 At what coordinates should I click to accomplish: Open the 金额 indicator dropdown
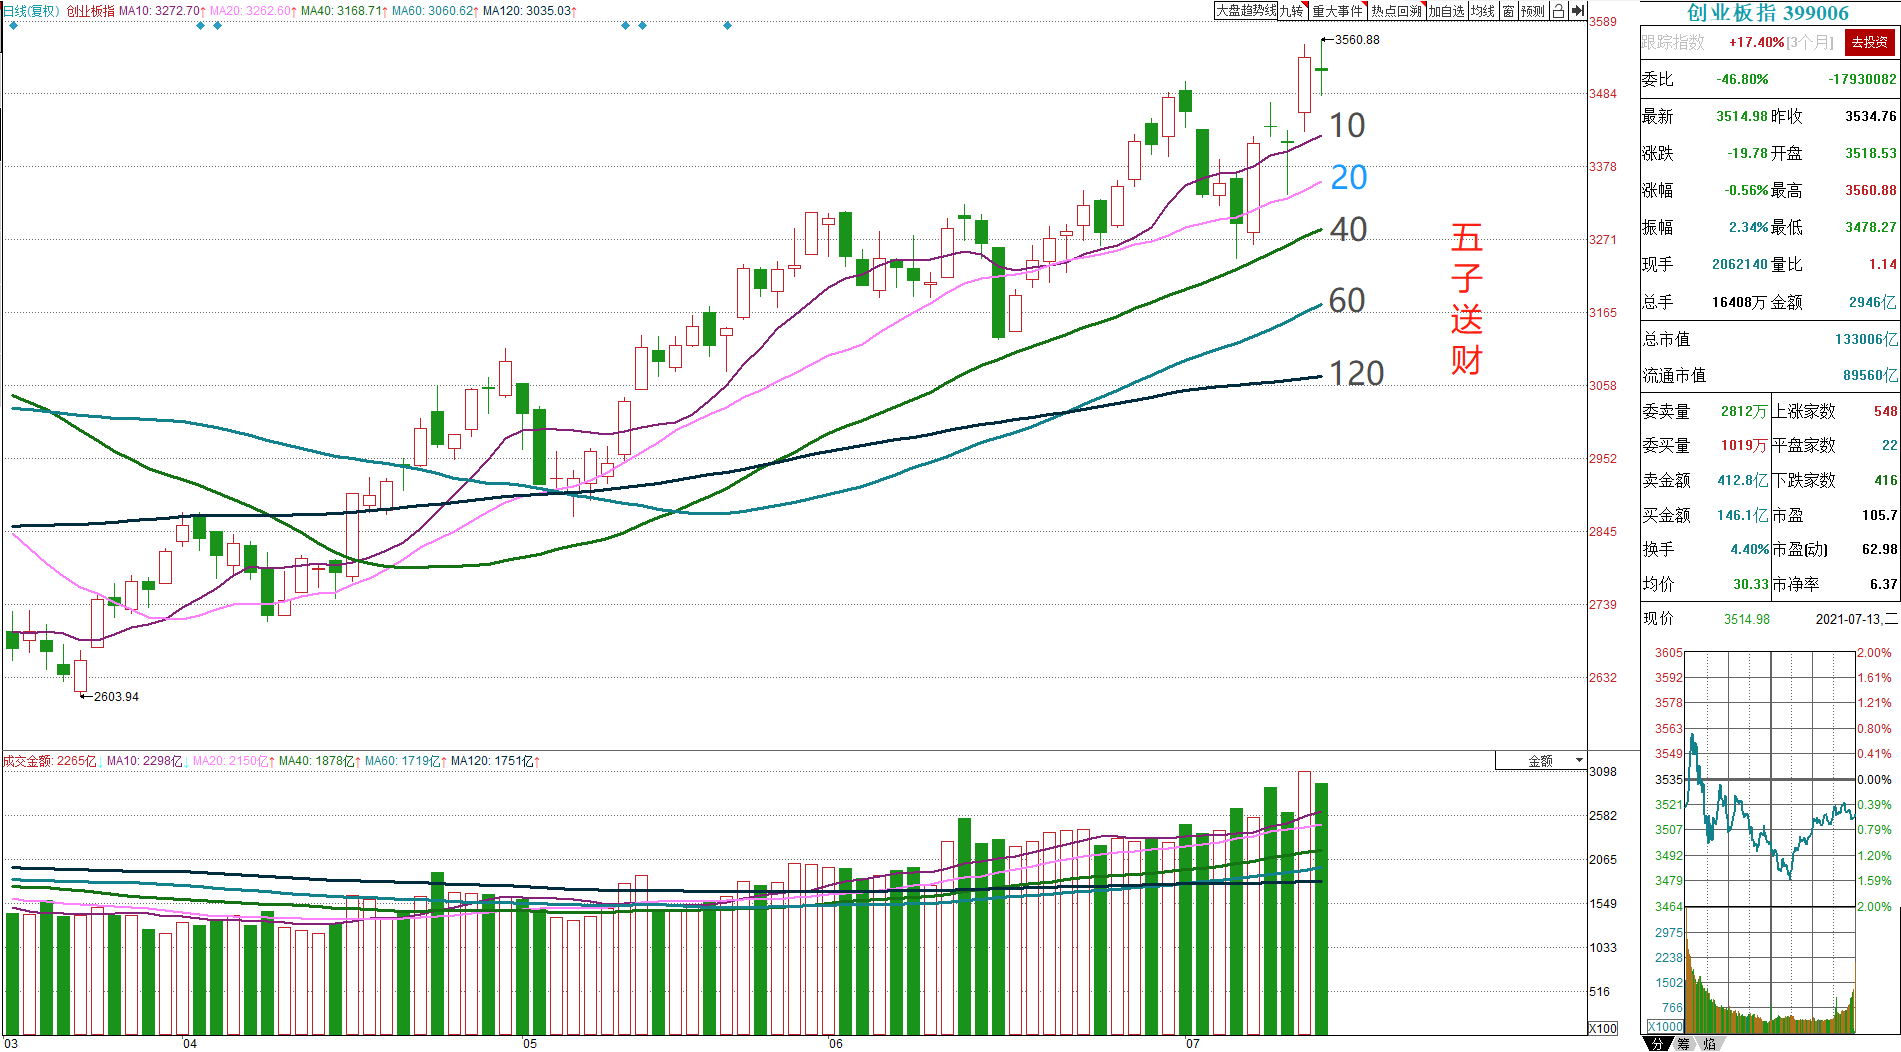[1541, 761]
